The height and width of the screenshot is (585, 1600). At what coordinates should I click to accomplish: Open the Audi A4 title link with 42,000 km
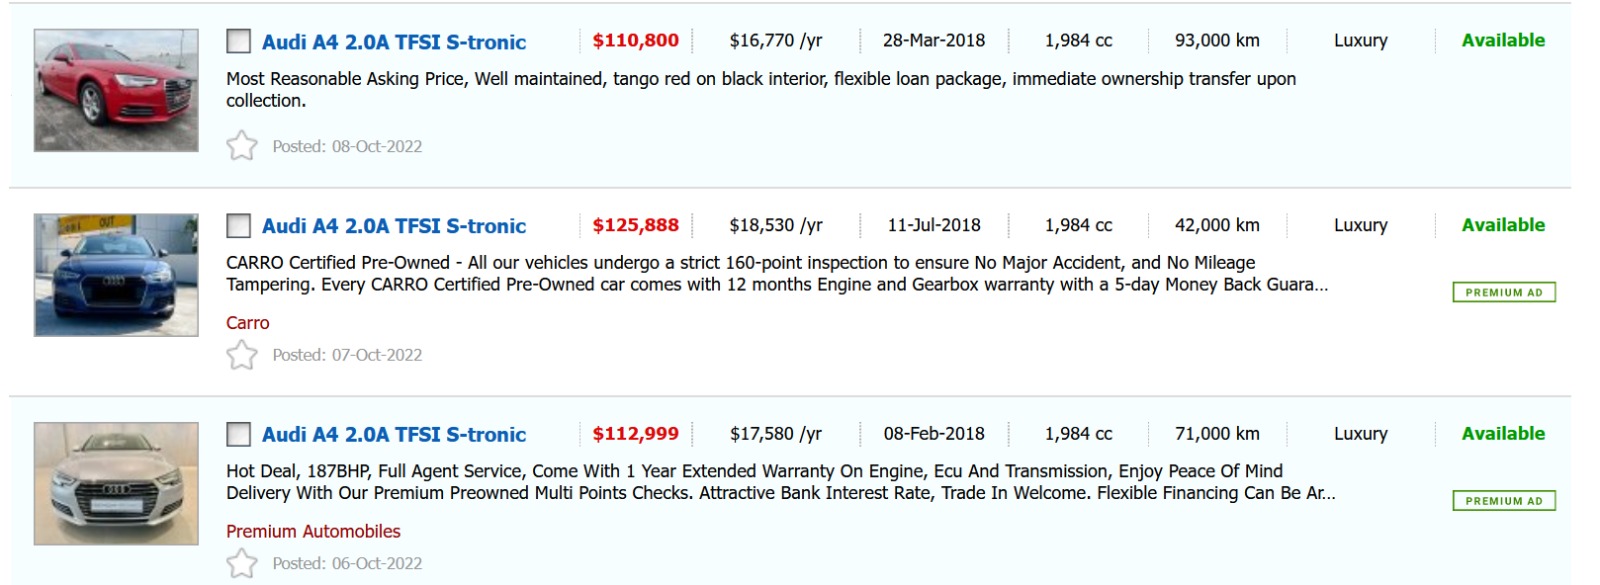(x=394, y=226)
